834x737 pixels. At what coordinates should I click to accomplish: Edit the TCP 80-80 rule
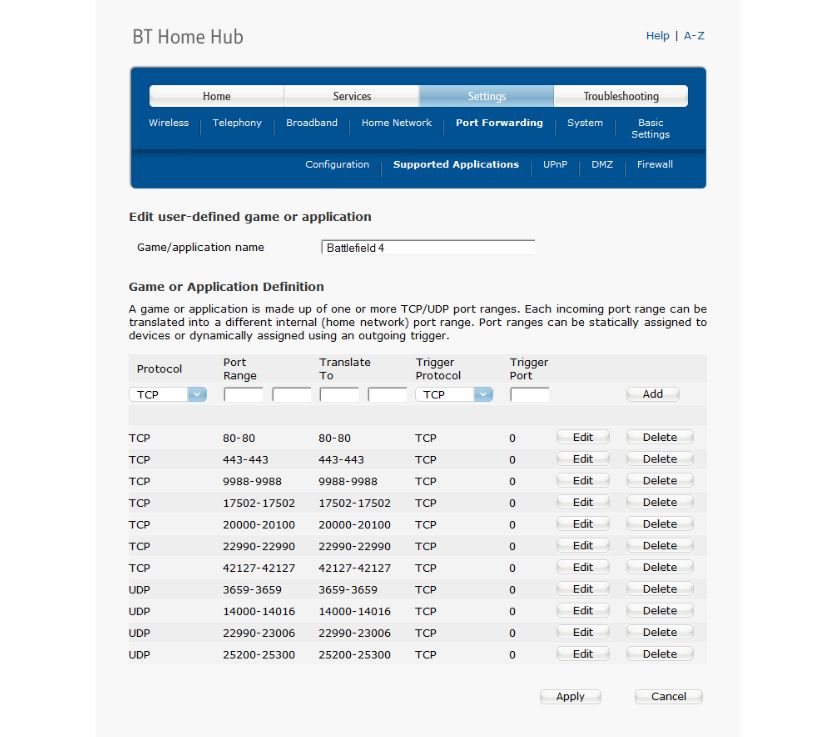pyautogui.click(x=583, y=437)
